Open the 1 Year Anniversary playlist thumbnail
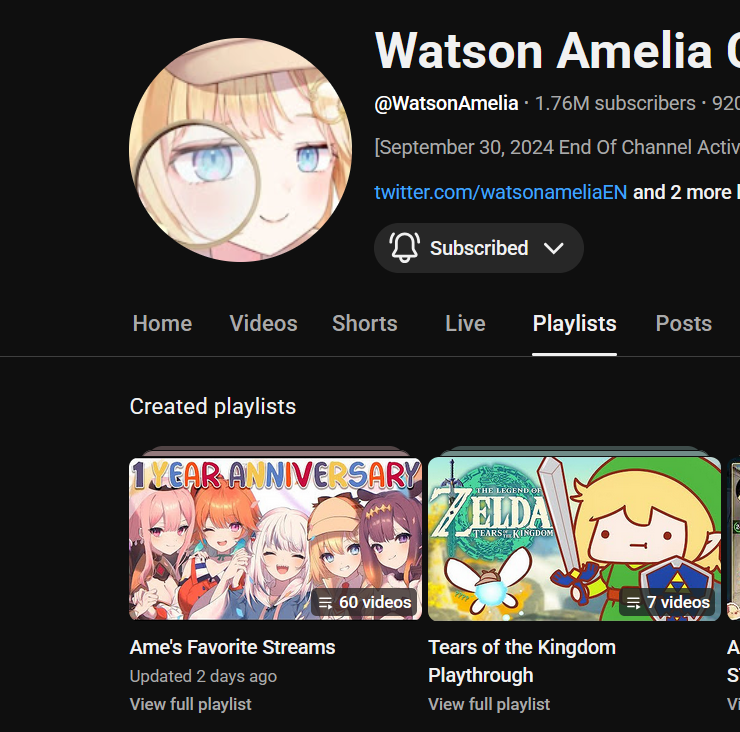Viewport: 740px width, 732px height. point(276,538)
